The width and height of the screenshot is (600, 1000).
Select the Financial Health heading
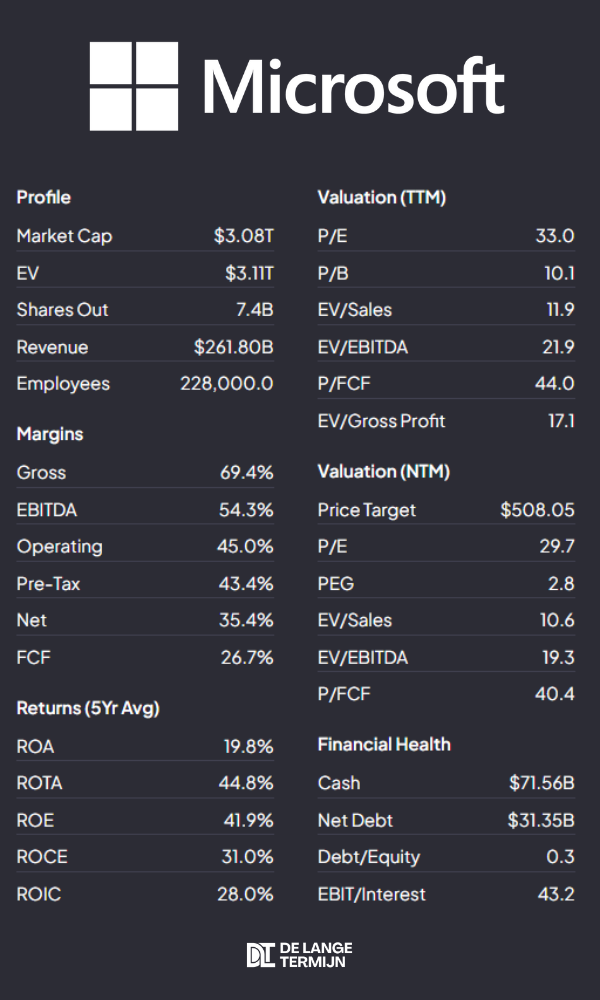(384, 744)
